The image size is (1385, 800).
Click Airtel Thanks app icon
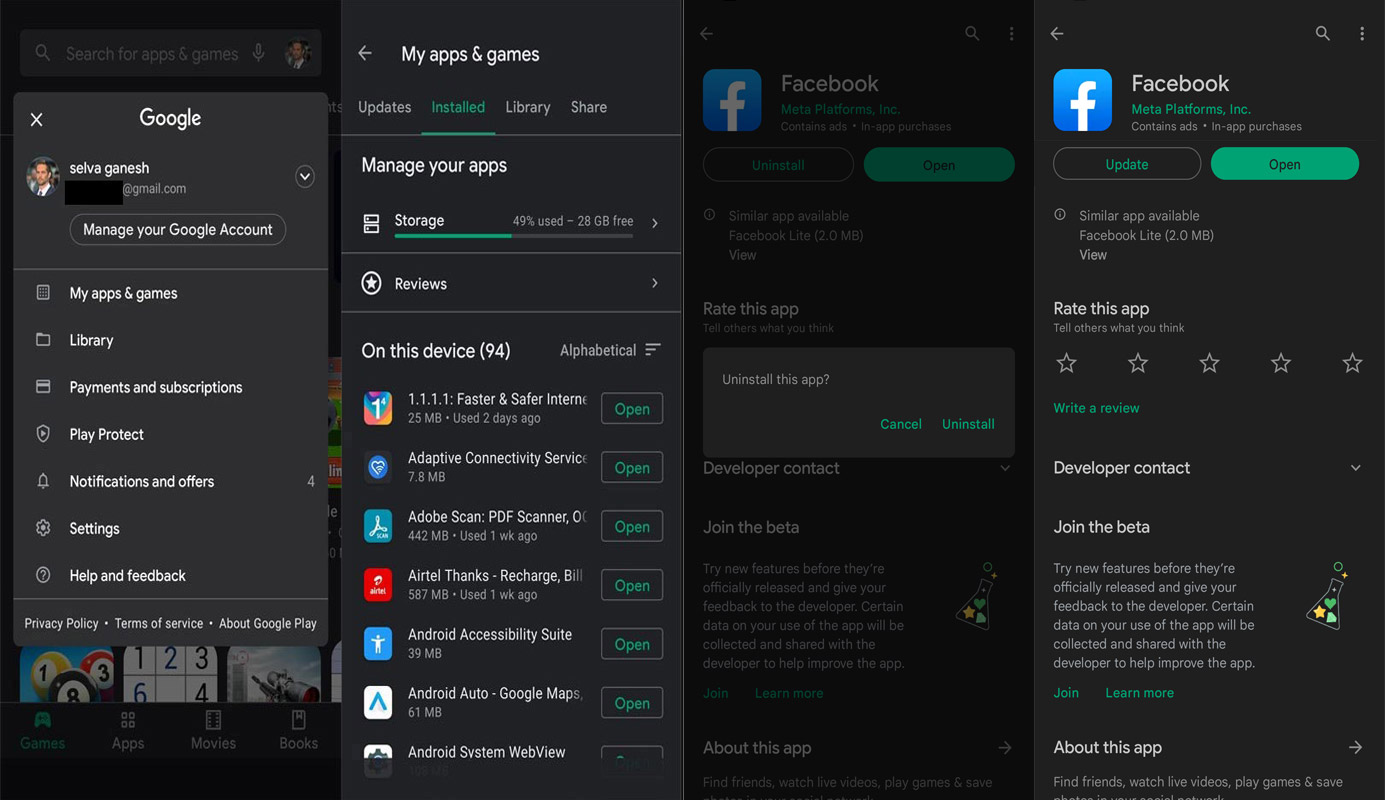pyautogui.click(x=378, y=585)
